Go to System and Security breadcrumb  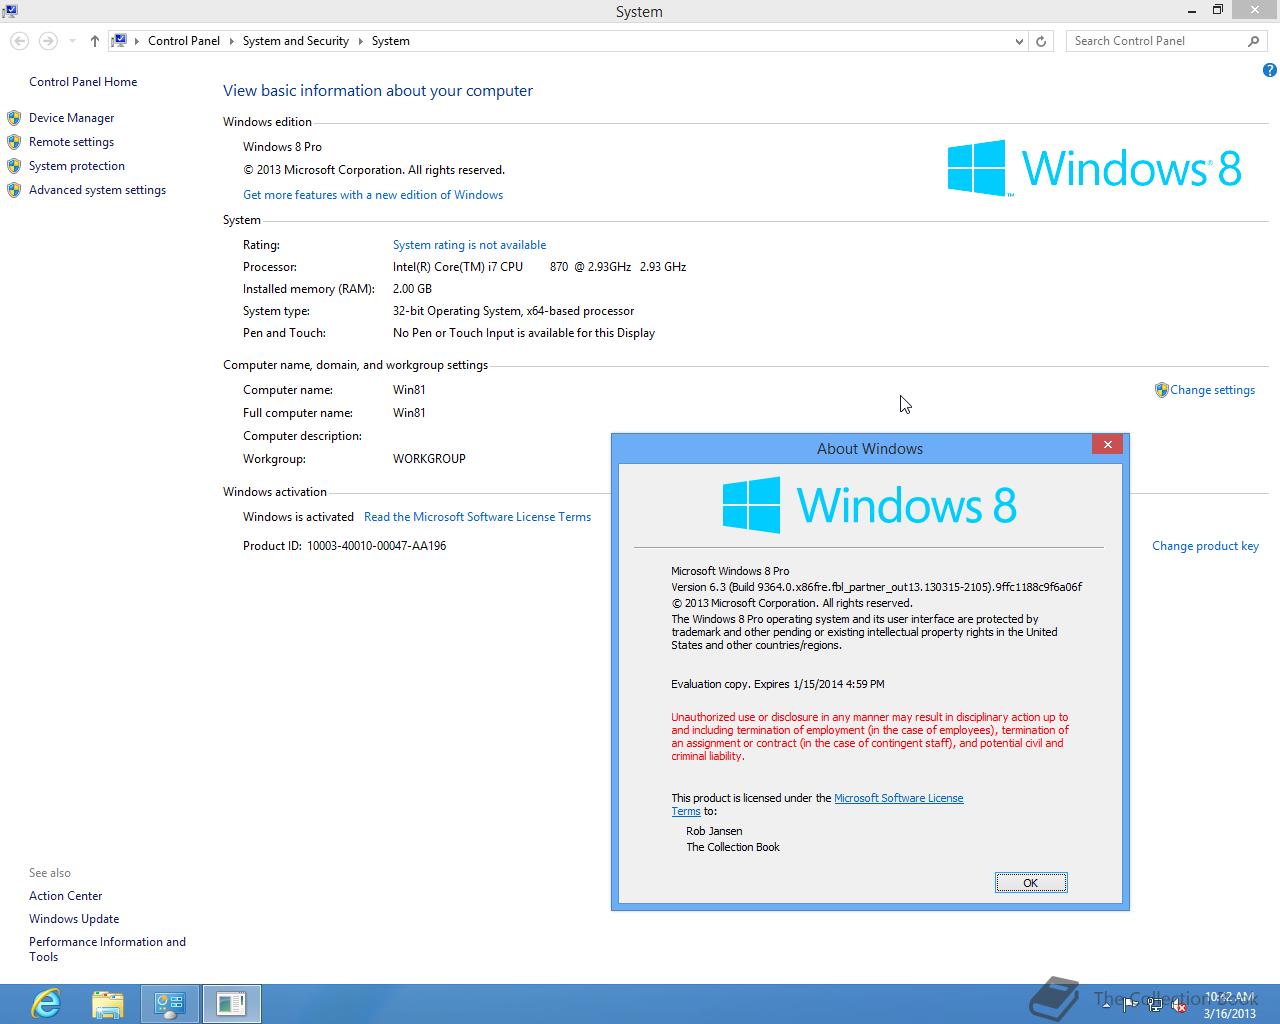[295, 41]
